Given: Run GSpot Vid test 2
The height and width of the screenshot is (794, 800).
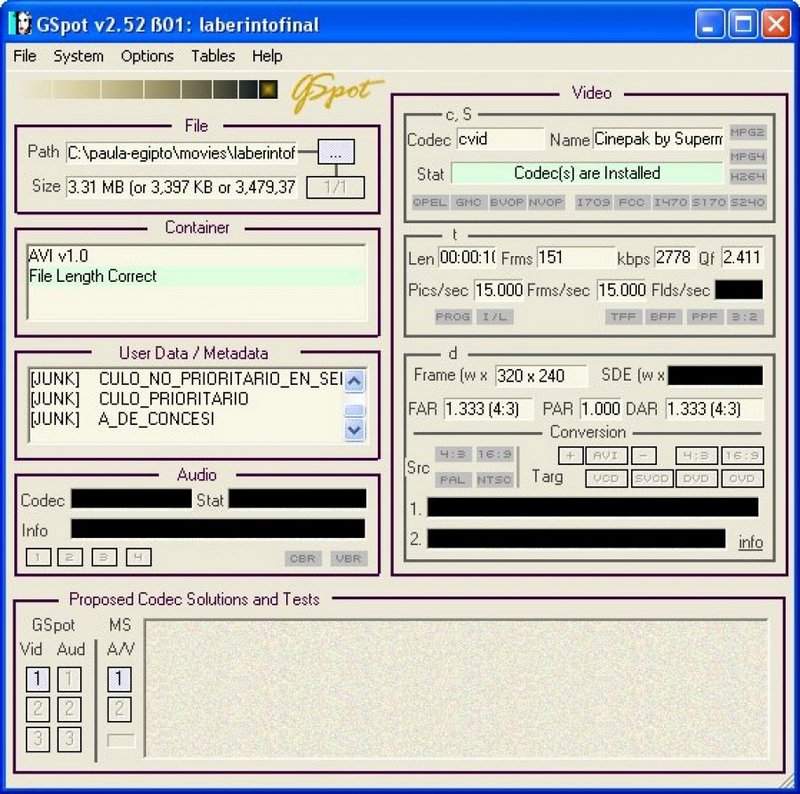Looking at the screenshot, I should 38,709.
